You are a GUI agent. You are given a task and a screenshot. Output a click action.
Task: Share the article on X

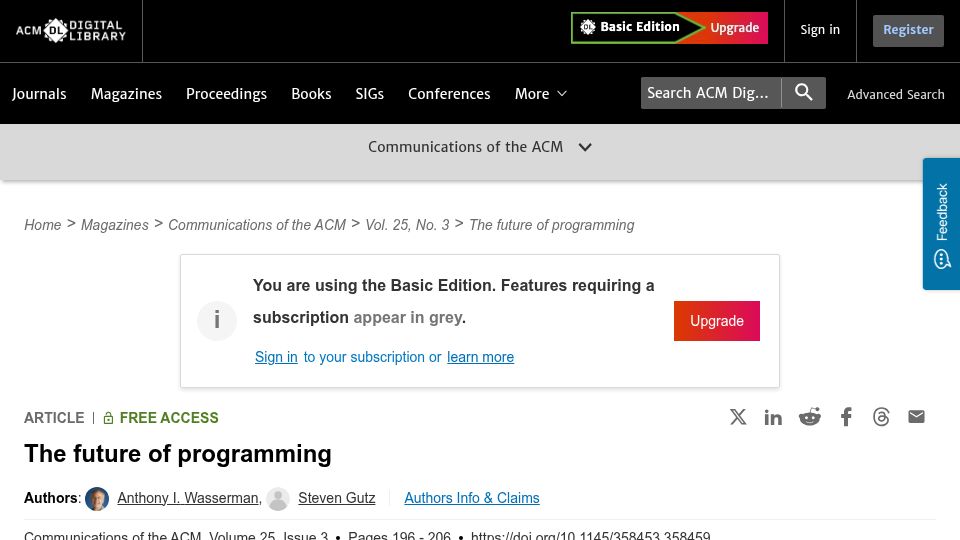738,417
